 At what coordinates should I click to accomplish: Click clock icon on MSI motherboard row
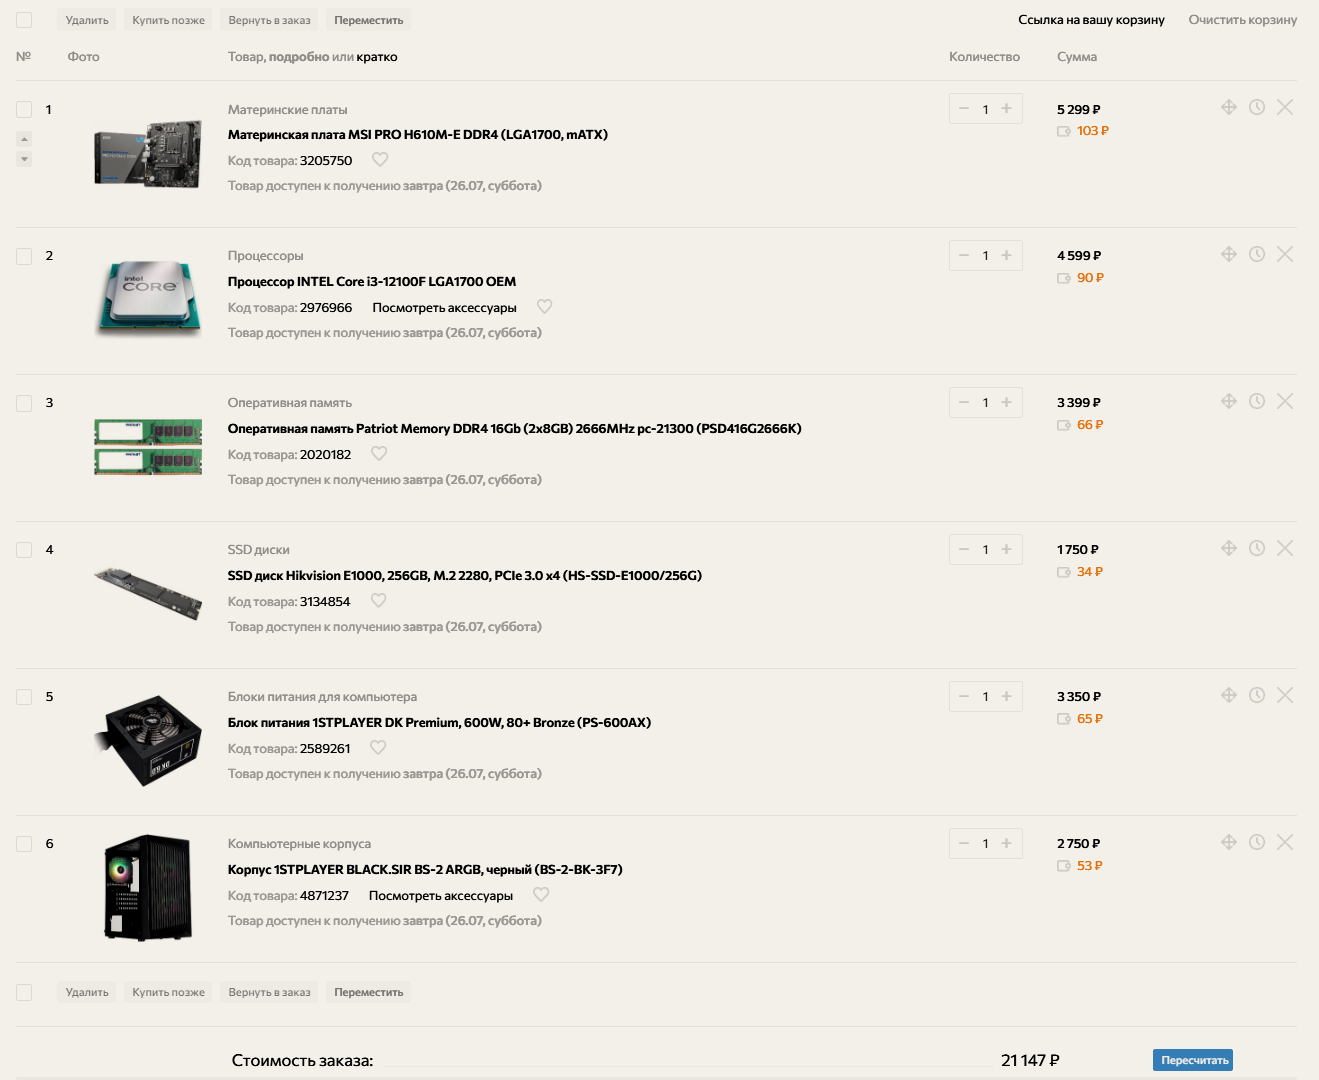point(1257,107)
